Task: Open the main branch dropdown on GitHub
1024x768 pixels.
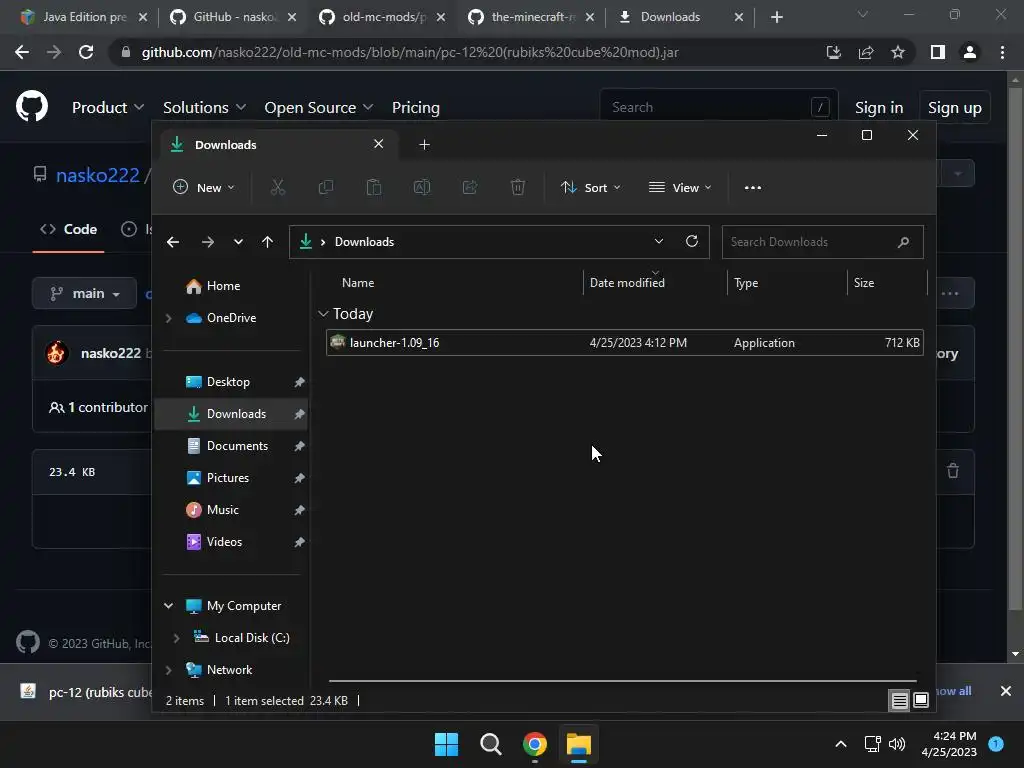Action: [x=85, y=293]
